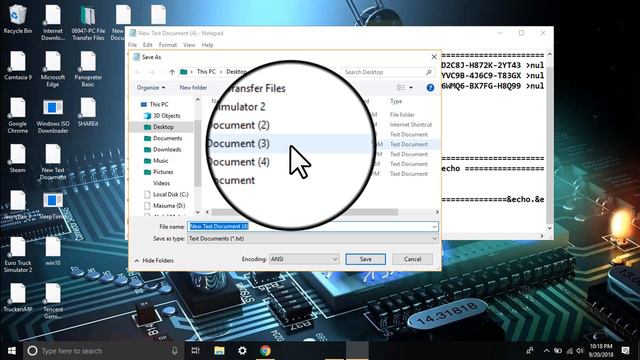Select the 06947-PC File Transfer Files folder icon
The image size is (640, 360).
point(88,22)
